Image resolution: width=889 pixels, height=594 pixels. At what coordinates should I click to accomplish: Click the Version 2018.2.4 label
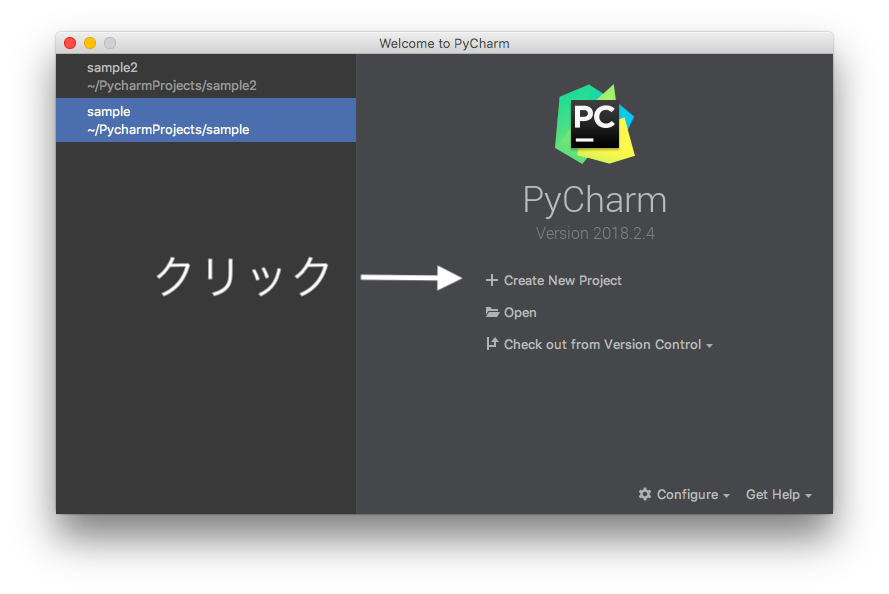click(x=594, y=233)
